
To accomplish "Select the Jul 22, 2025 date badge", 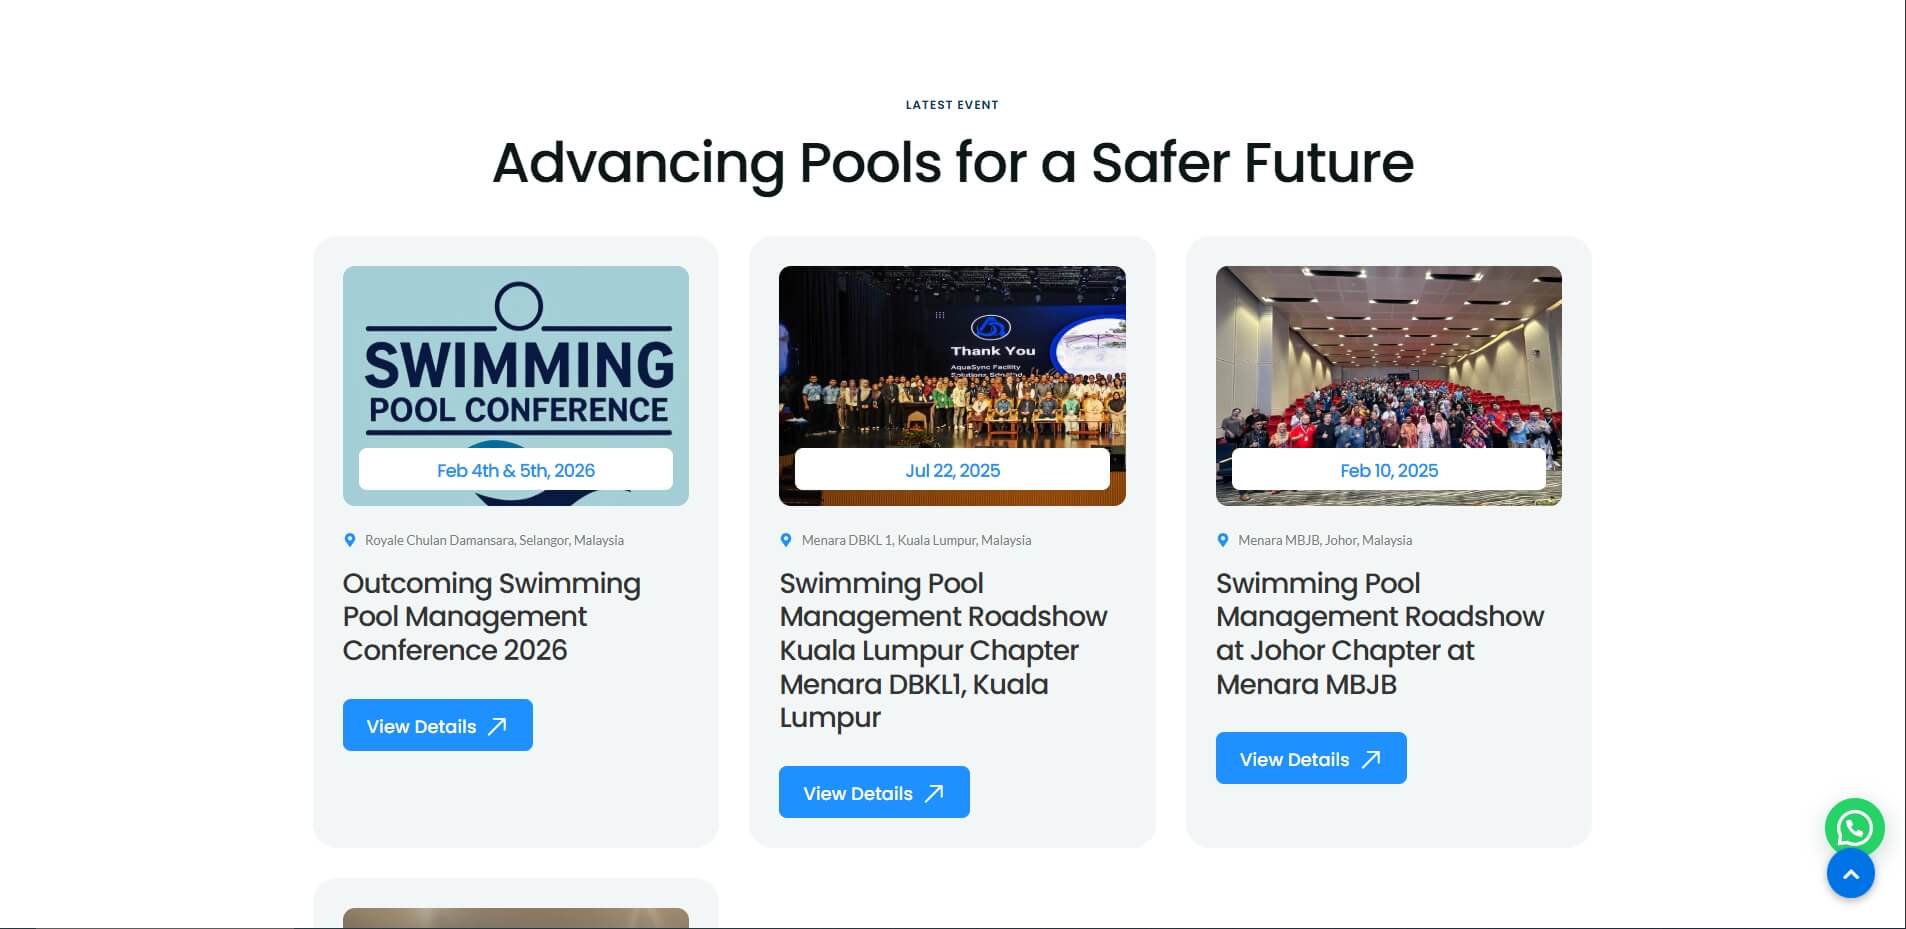I will click(x=952, y=470).
